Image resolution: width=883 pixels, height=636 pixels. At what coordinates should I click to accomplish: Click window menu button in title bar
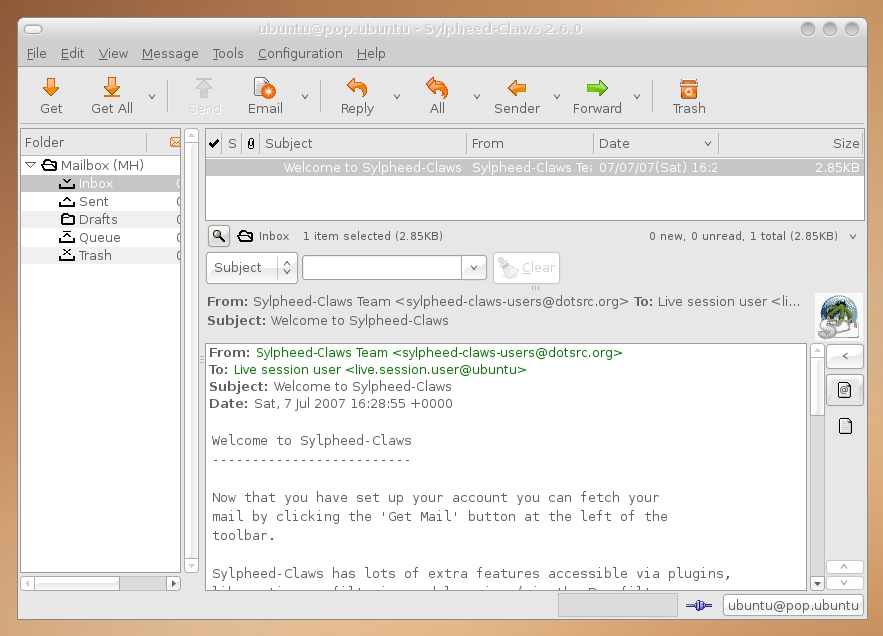(x=33, y=29)
